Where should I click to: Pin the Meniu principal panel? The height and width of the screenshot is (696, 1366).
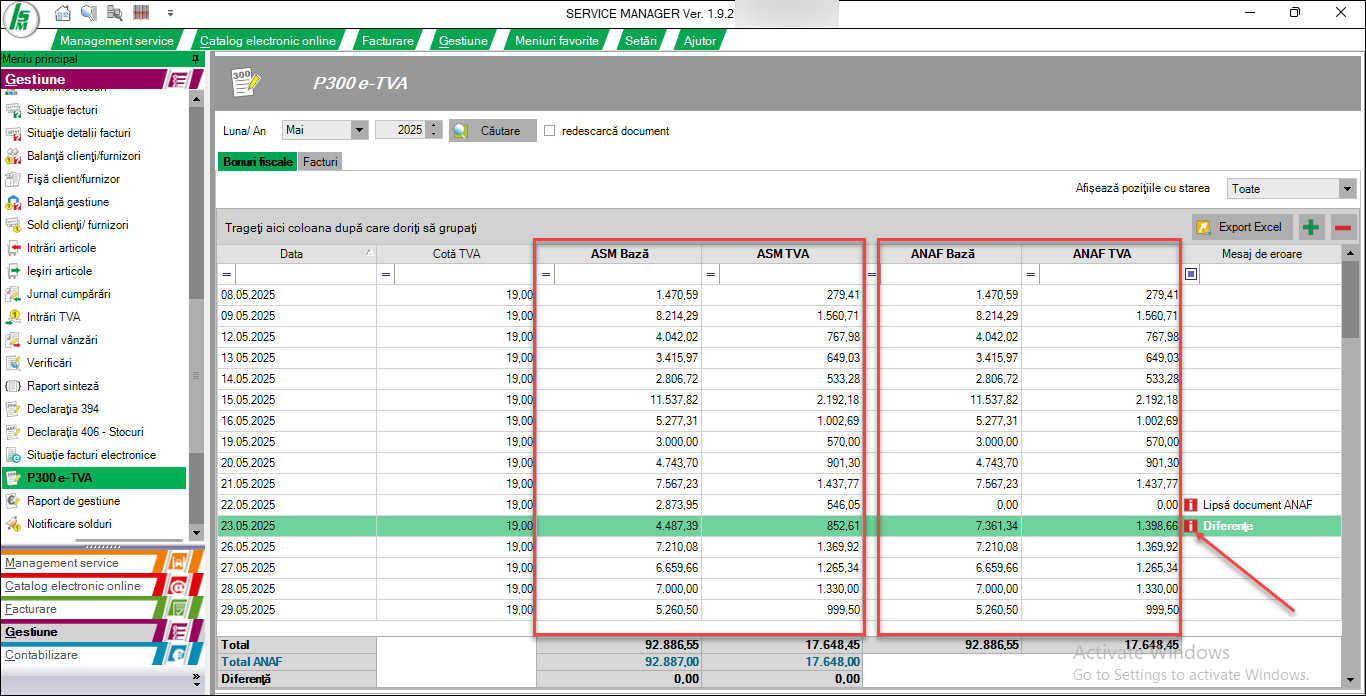195,59
